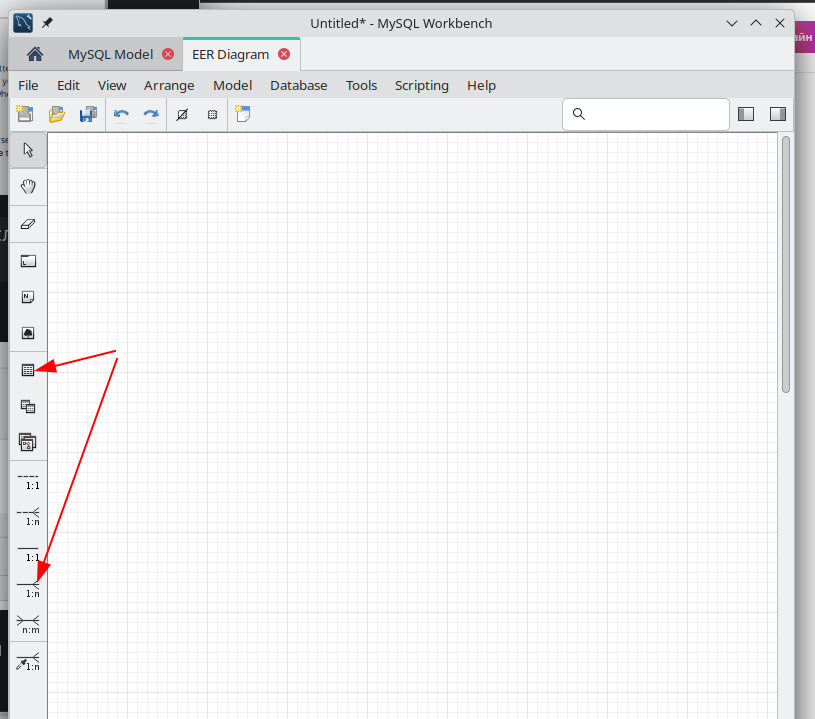This screenshot has width=815, height=719.
Task: Save the model with floppy disk icon
Action: tap(88, 115)
